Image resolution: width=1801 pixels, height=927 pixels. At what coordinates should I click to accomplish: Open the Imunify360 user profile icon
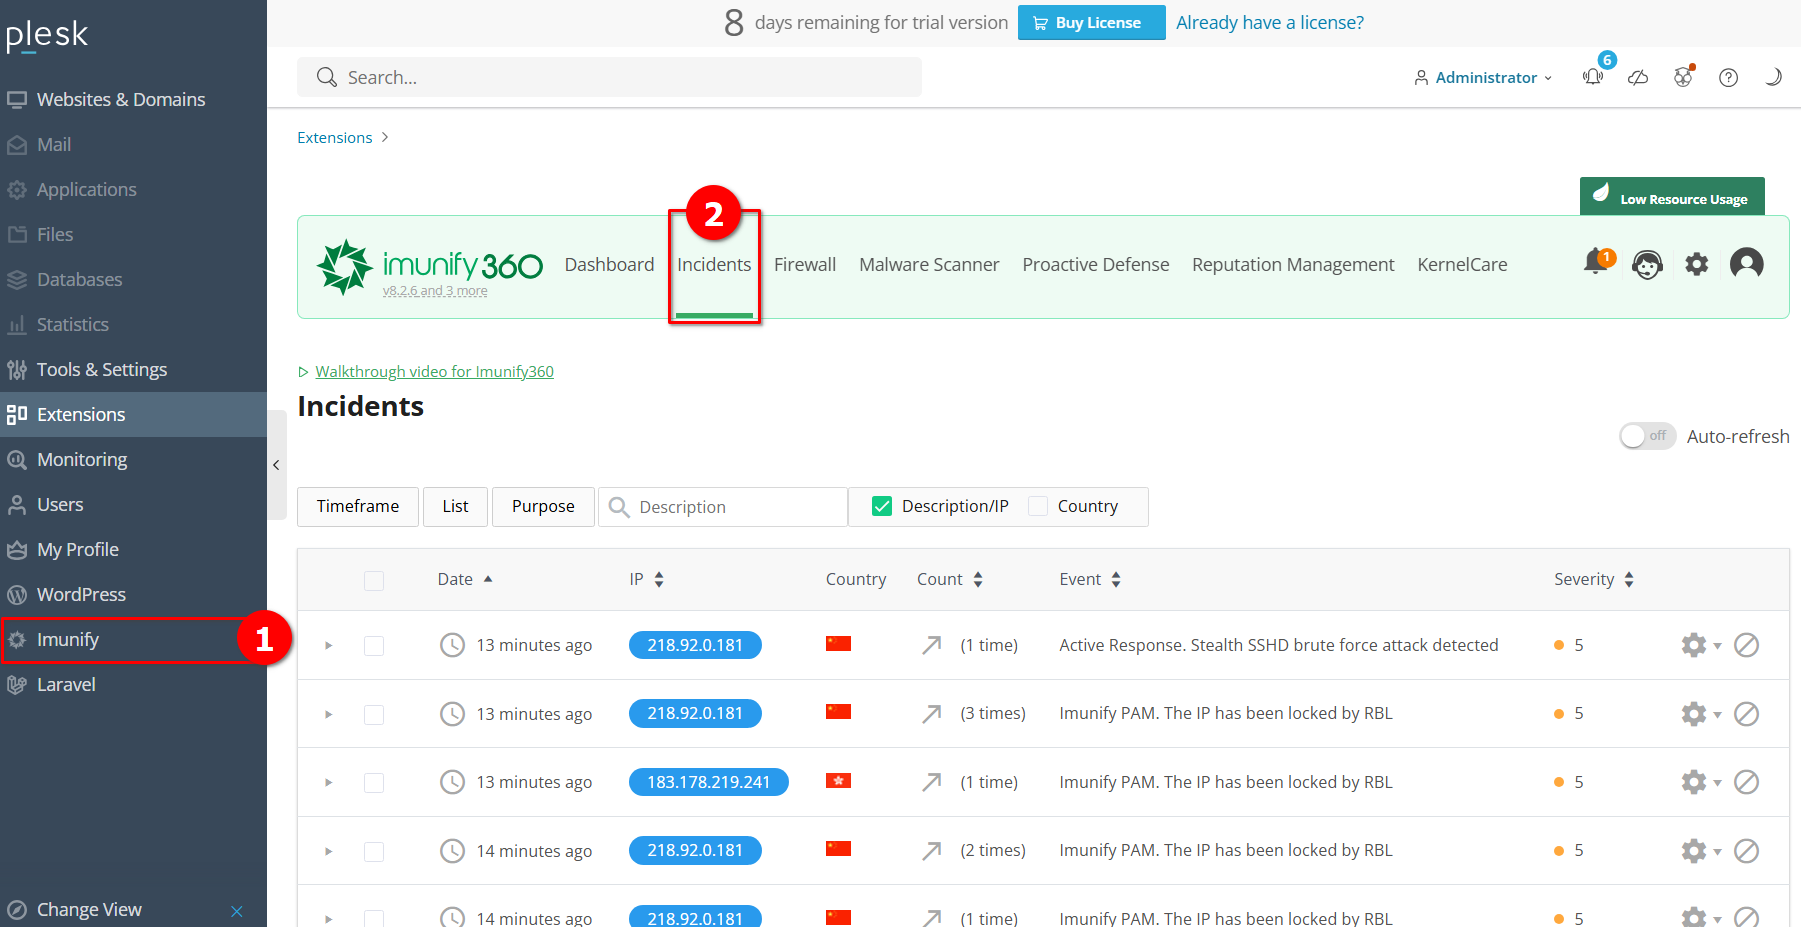point(1747,264)
